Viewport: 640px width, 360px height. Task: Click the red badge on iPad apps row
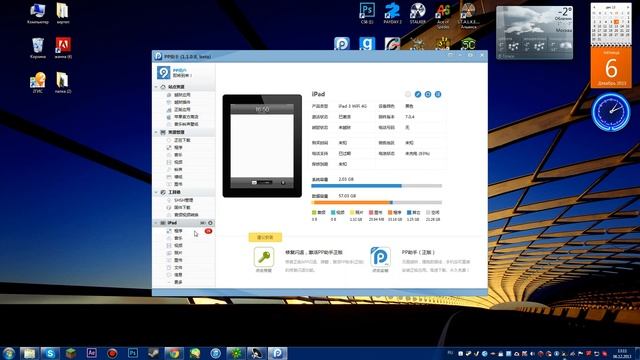coord(208,231)
